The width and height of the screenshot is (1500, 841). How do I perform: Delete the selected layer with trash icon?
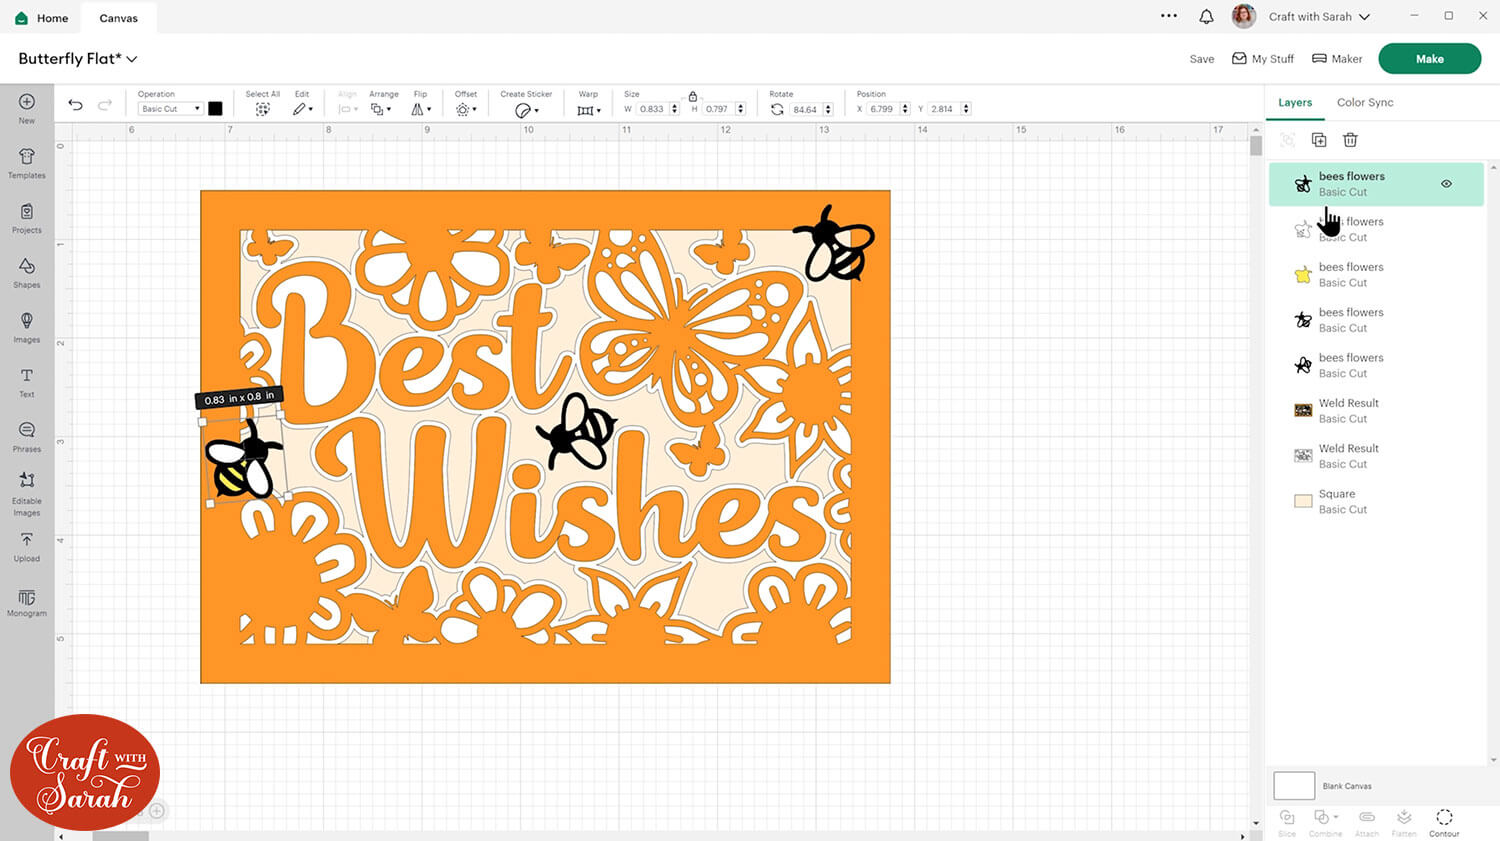click(1350, 140)
